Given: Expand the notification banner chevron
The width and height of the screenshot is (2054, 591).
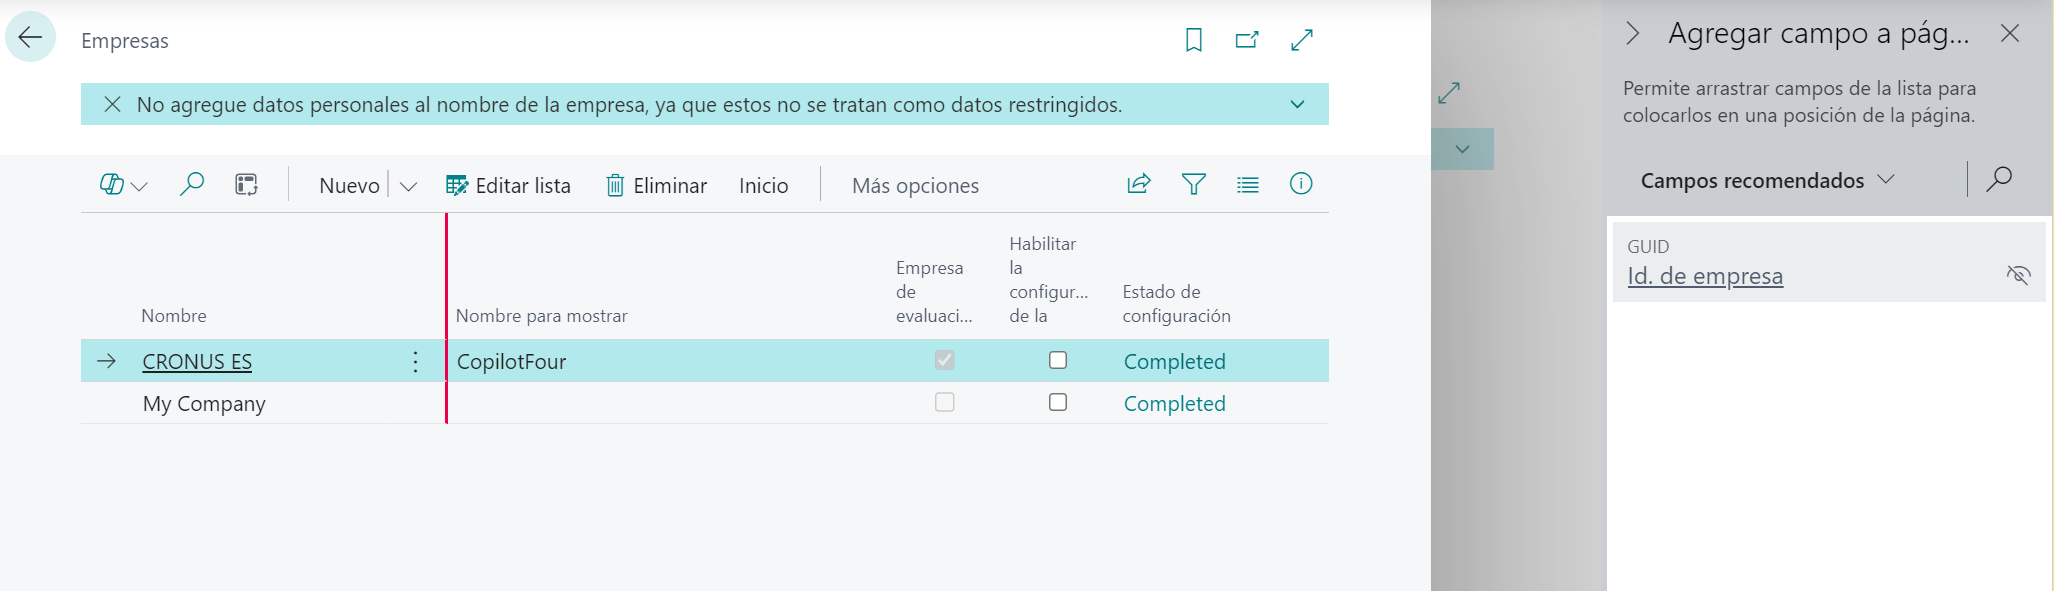Looking at the screenshot, I should 1297,104.
